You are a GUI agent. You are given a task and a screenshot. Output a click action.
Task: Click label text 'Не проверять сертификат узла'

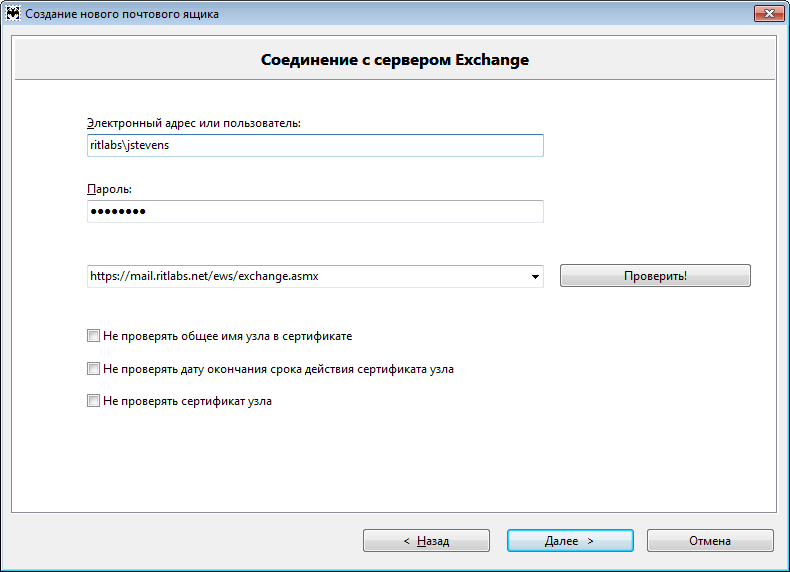click(x=187, y=401)
